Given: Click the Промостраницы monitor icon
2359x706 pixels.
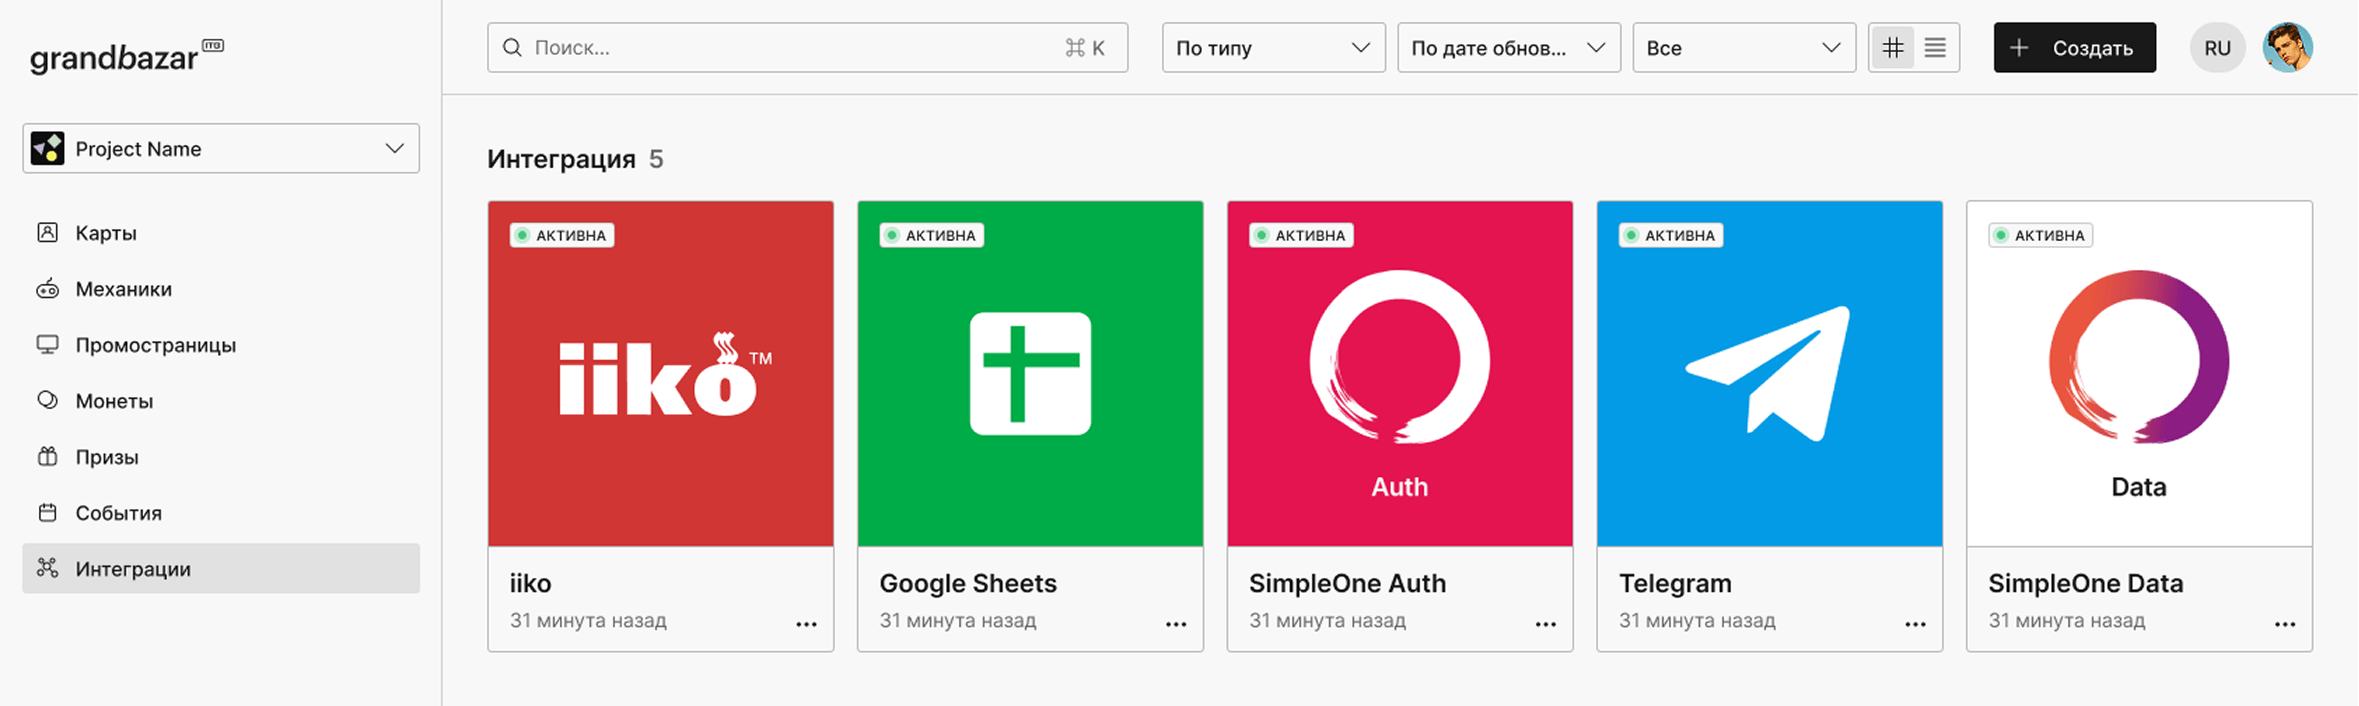Looking at the screenshot, I should click(x=47, y=345).
